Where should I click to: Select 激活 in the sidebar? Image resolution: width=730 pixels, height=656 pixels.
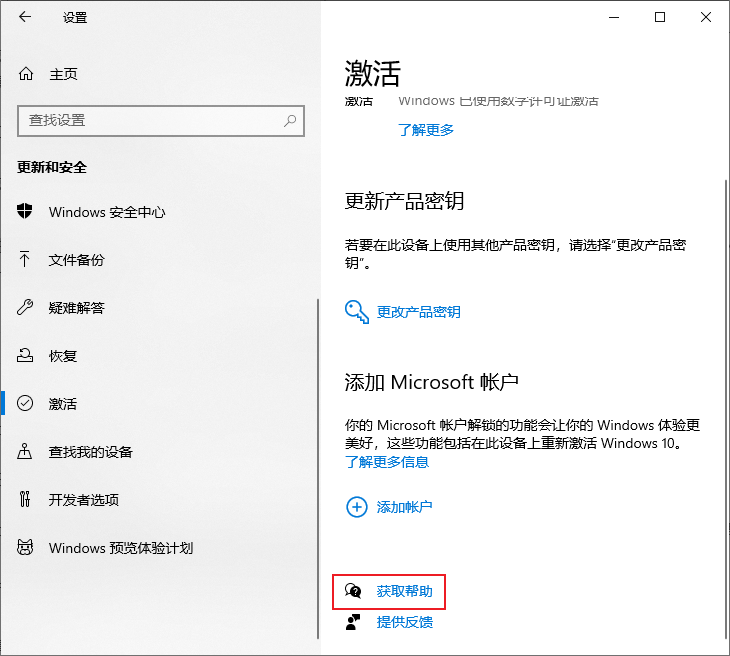63,404
